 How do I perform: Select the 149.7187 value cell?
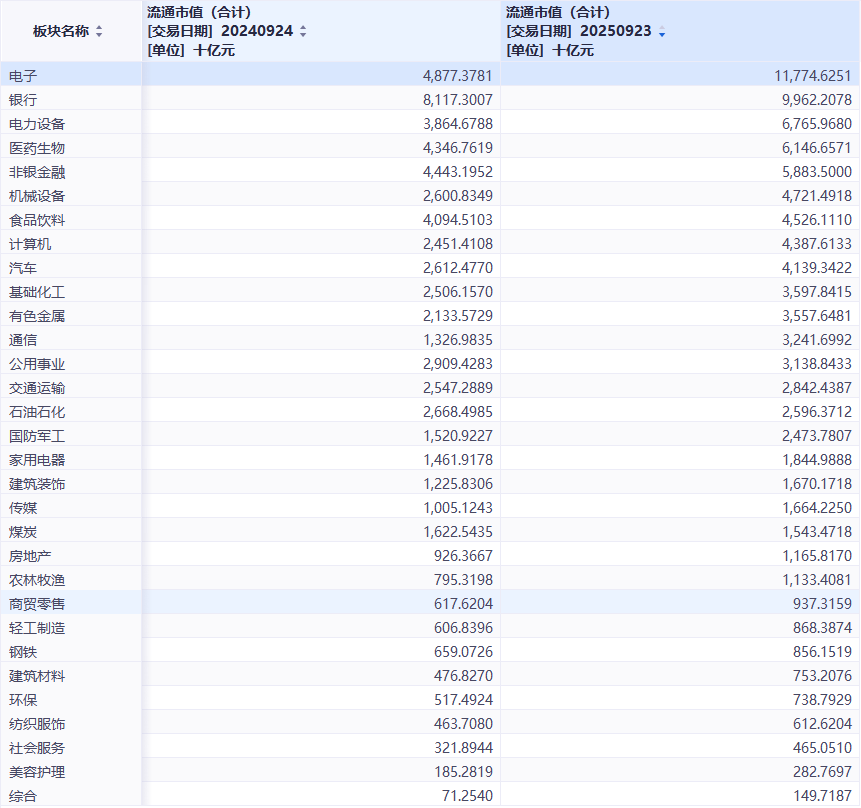click(821, 796)
